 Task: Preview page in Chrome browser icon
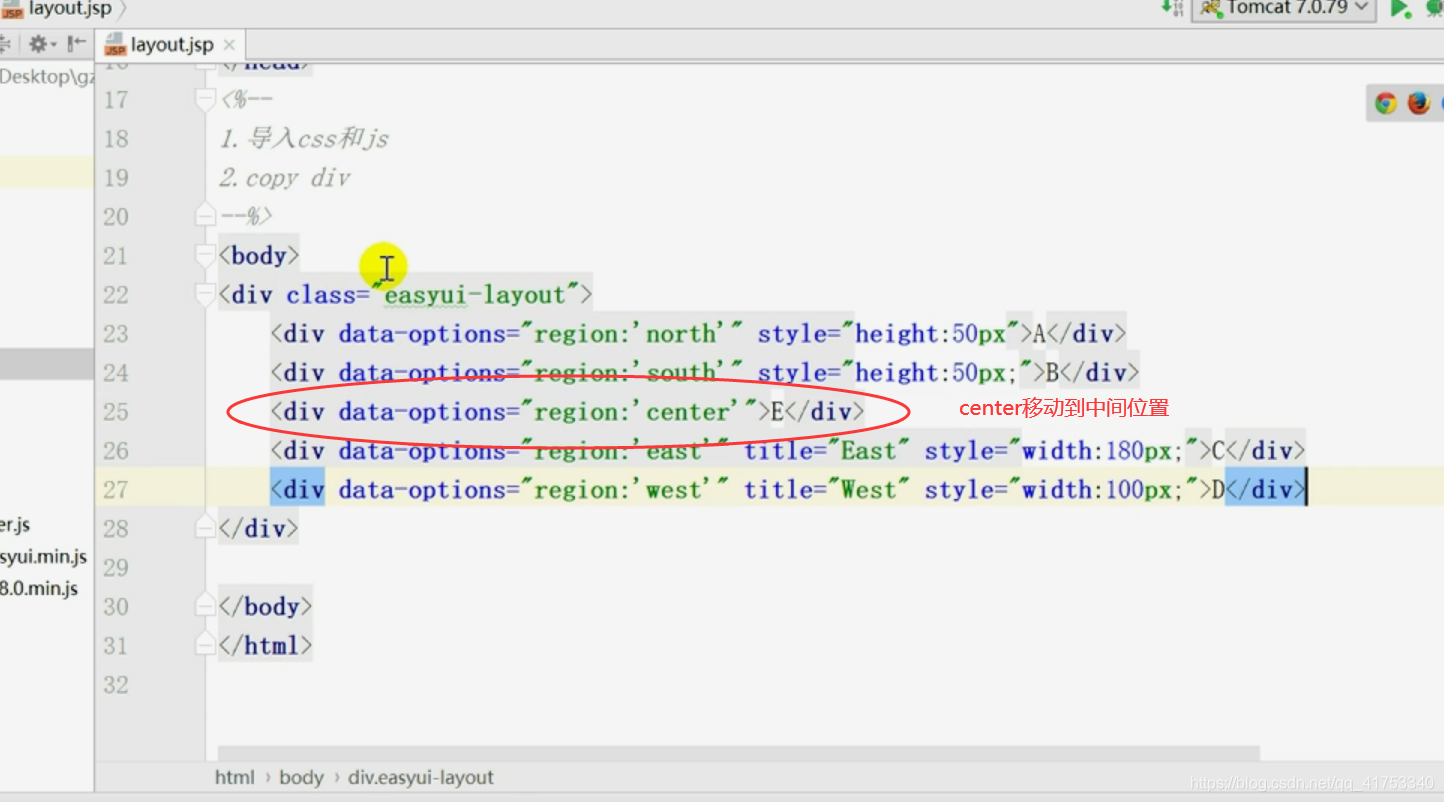coord(1385,103)
